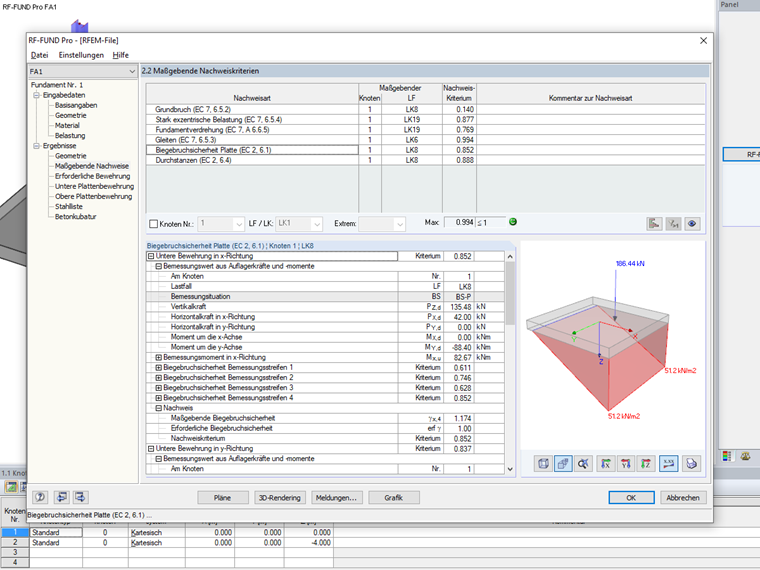Image resolution: width=760 pixels, height=570 pixels.
Task: Select row 2 header in background table
Action: coord(15,542)
